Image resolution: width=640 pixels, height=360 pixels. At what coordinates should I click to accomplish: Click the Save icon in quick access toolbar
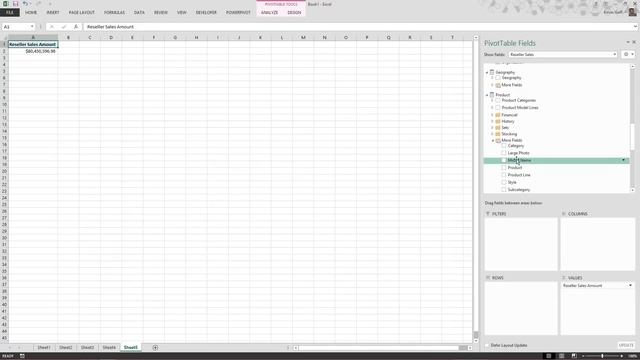(15, 4)
